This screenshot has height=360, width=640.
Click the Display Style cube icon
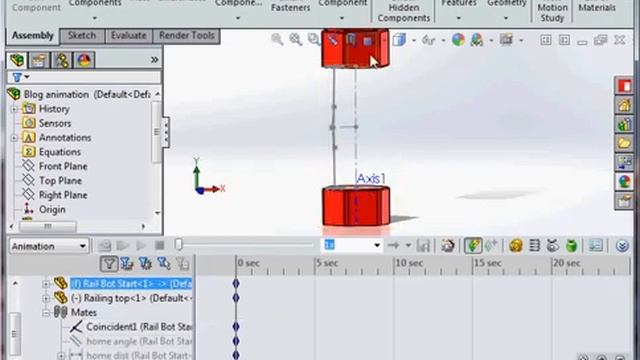[x=399, y=40]
